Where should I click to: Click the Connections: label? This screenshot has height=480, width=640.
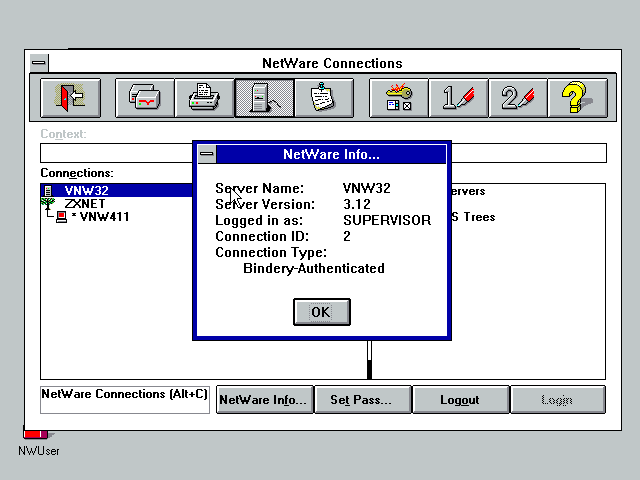point(77,173)
